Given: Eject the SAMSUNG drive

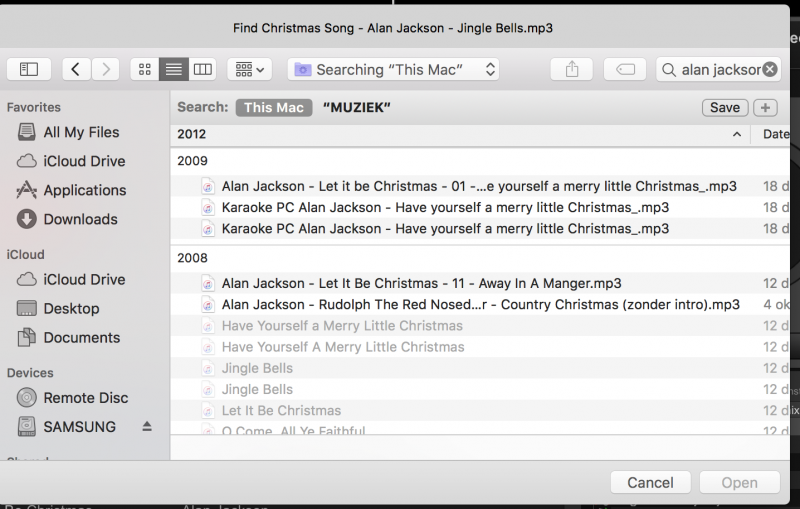Looking at the screenshot, I should pyautogui.click(x=147, y=426).
